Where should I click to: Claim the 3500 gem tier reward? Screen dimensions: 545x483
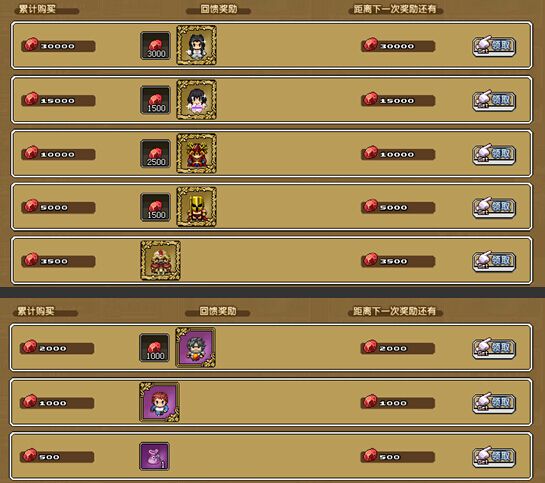(494, 261)
